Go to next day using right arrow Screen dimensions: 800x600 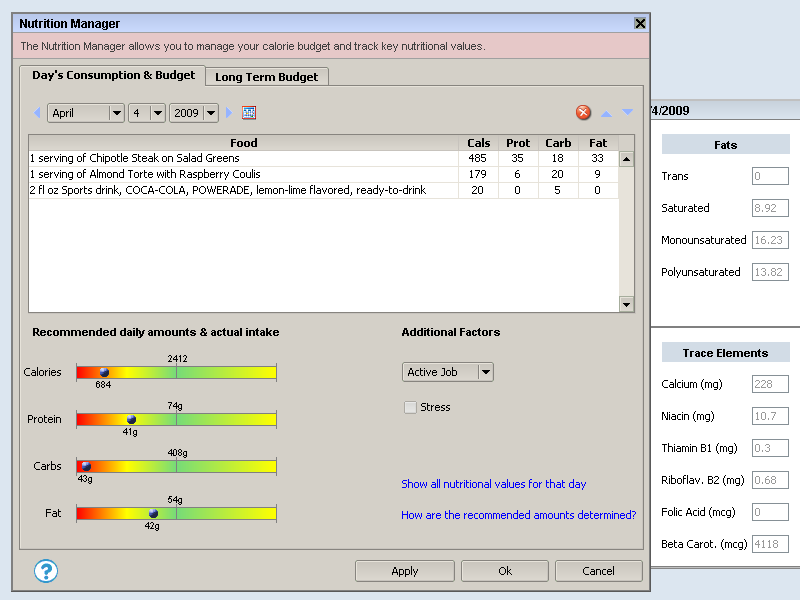point(229,113)
